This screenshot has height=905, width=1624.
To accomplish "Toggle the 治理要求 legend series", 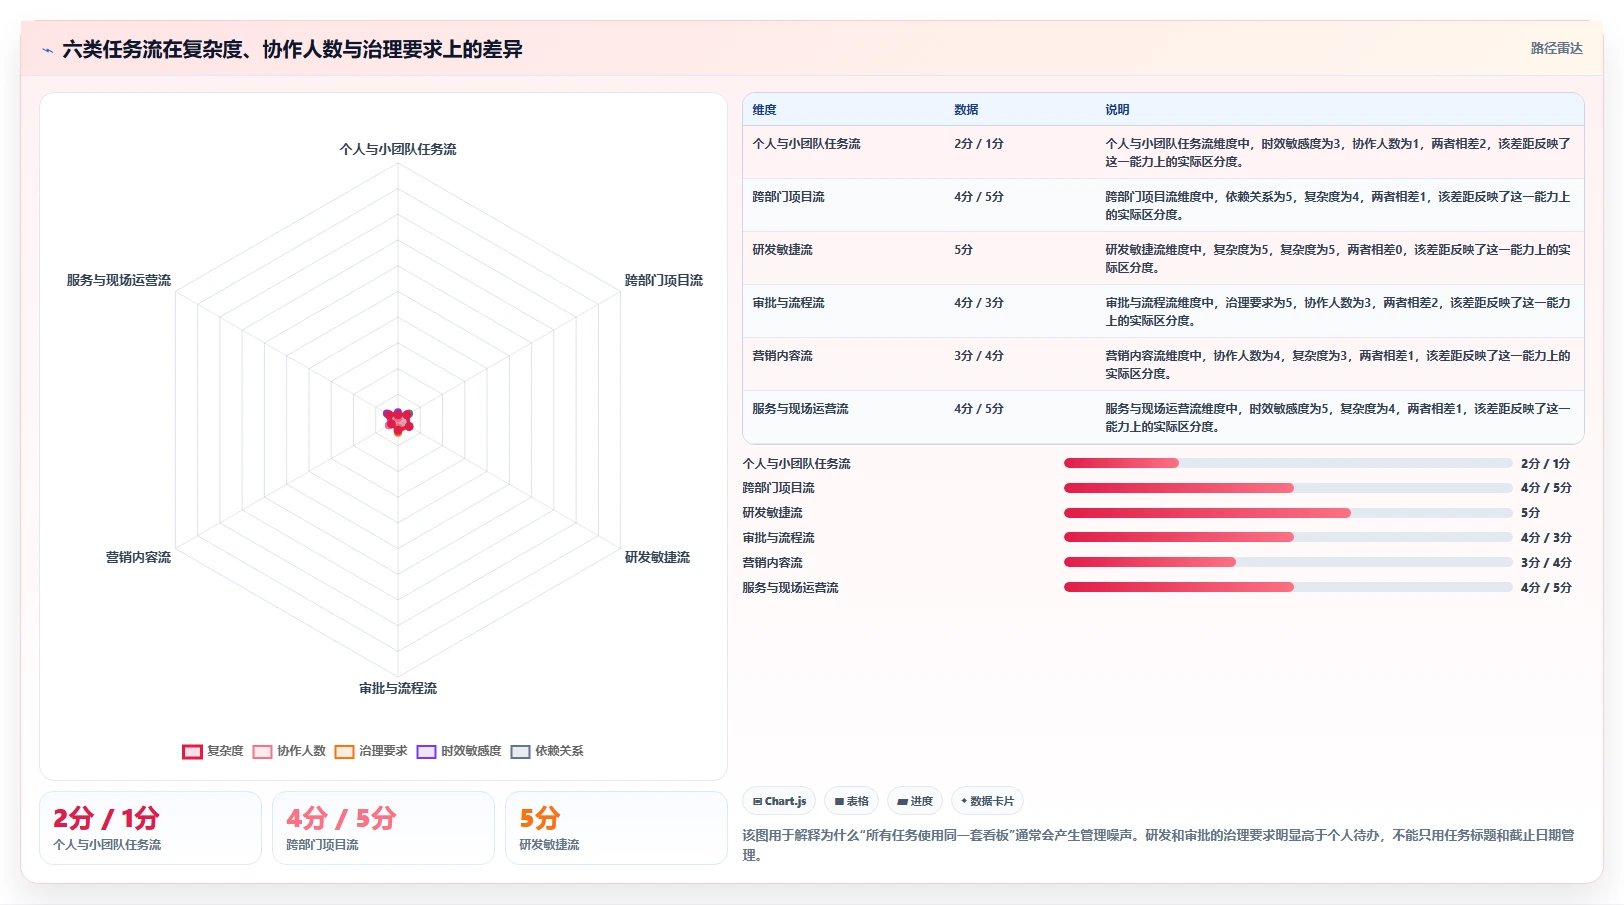I will 371,751.
